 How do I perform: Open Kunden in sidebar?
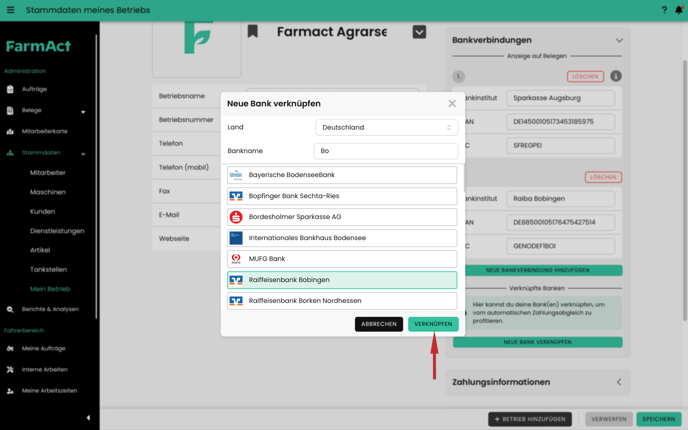click(x=43, y=211)
